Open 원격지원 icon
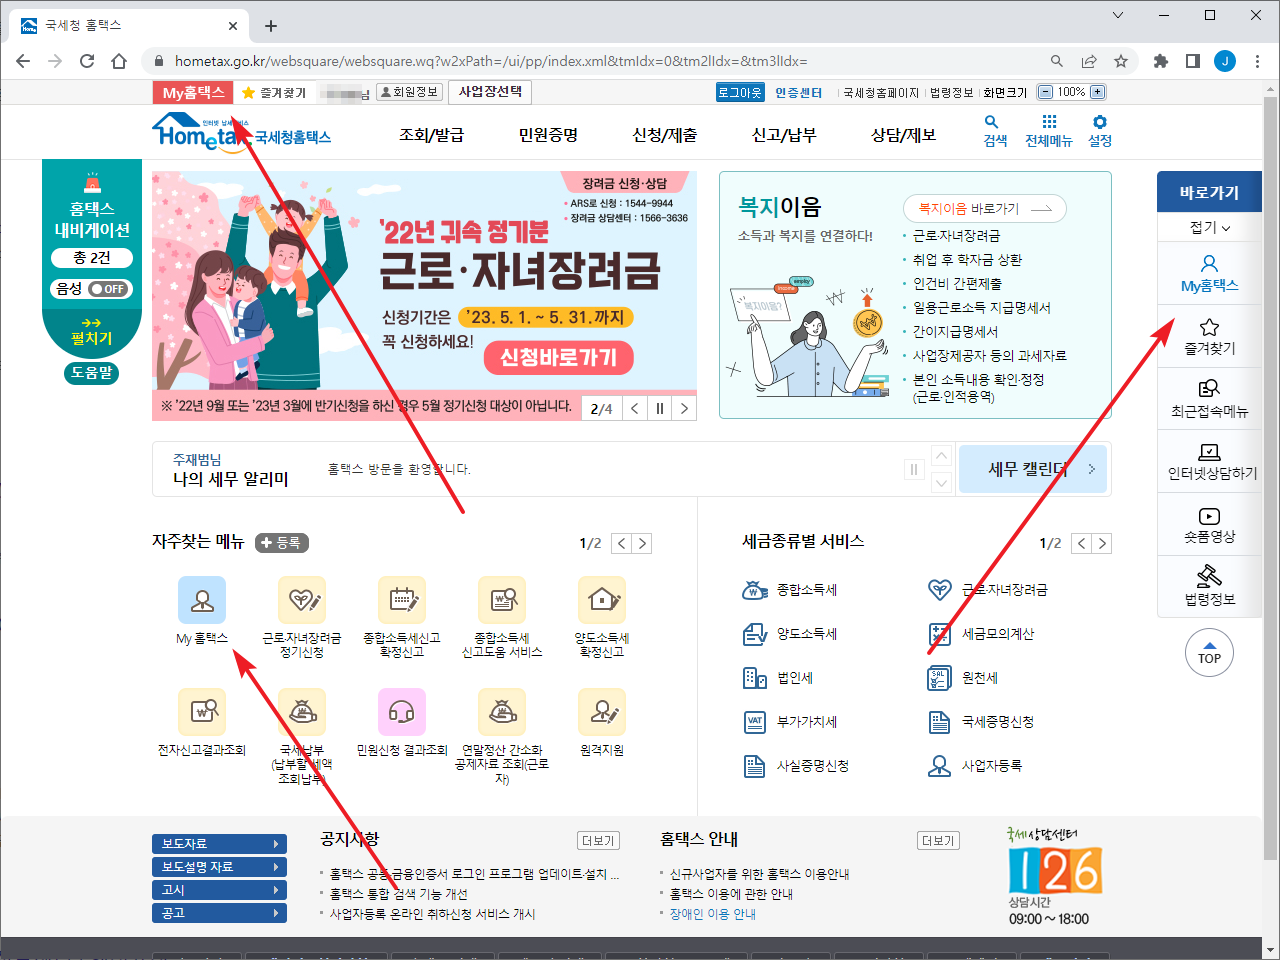Screen dimensions: 1280x960 point(602,712)
